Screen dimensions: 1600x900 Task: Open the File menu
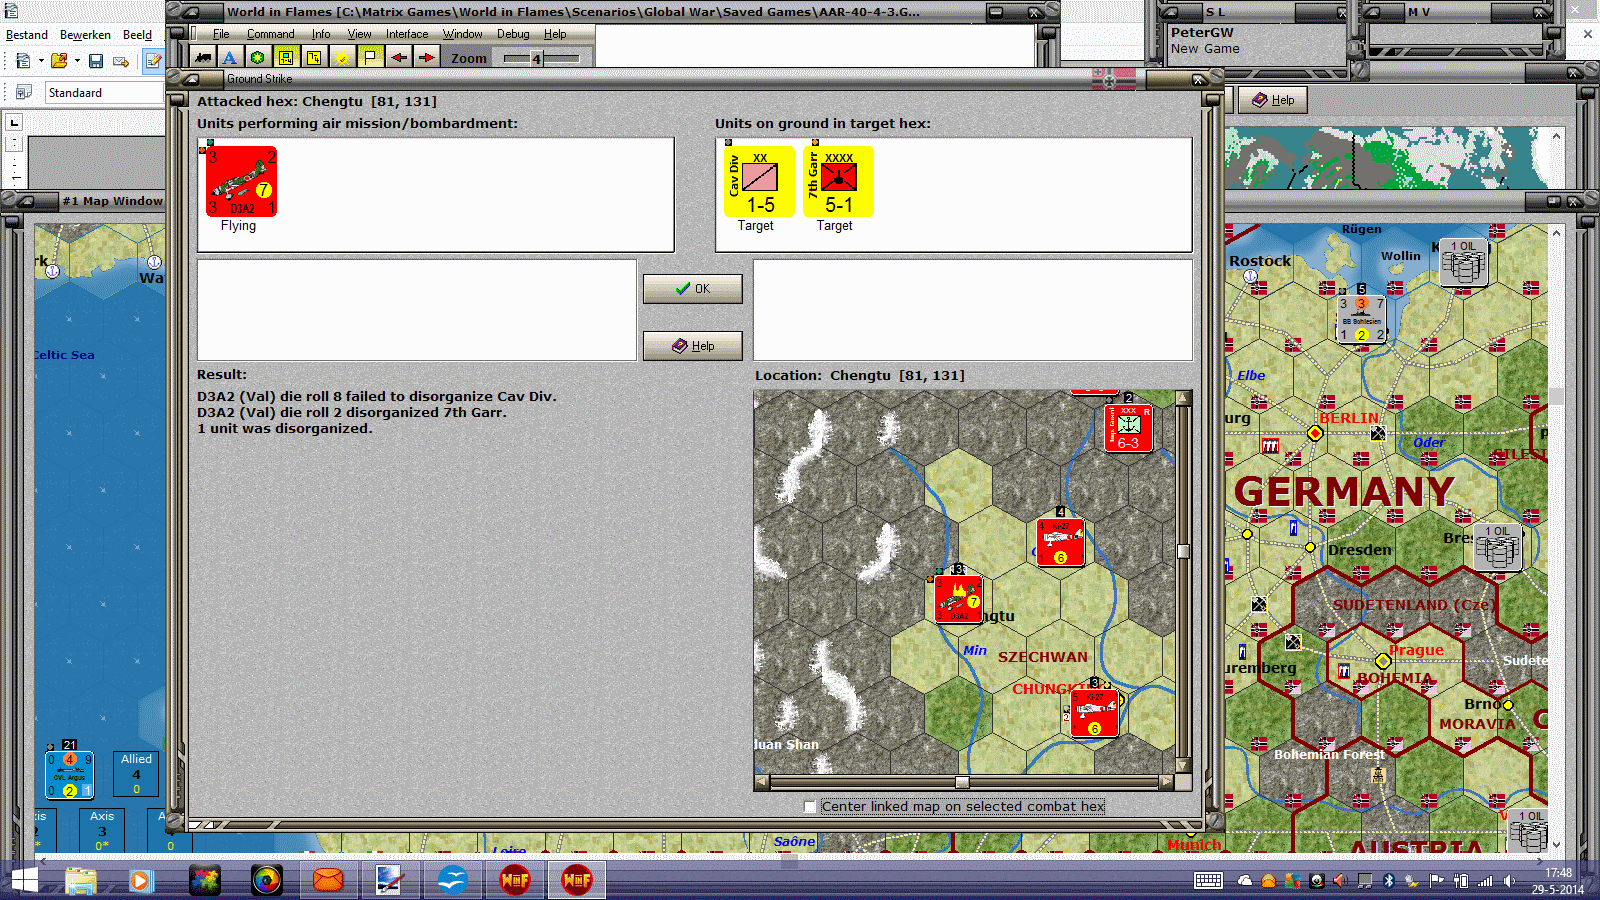(221, 34)
